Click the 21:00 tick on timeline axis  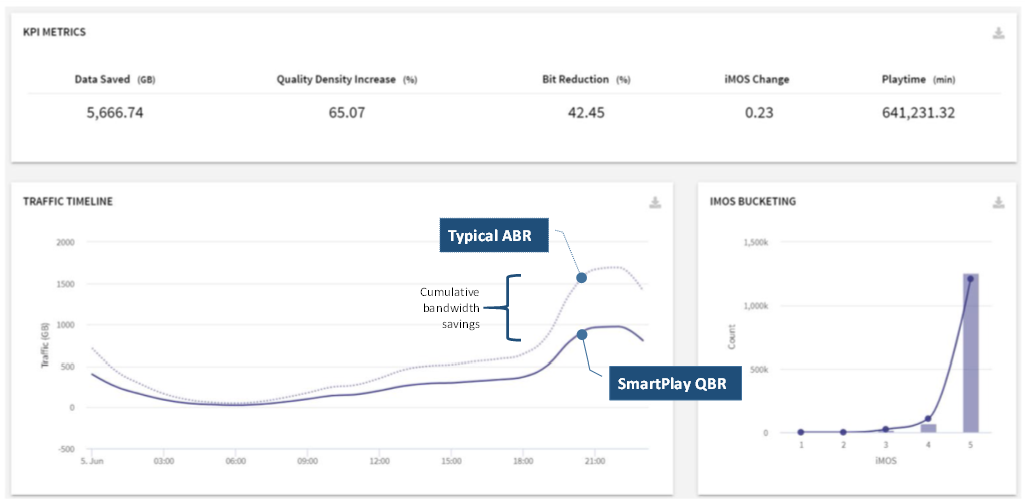[594, 461]
